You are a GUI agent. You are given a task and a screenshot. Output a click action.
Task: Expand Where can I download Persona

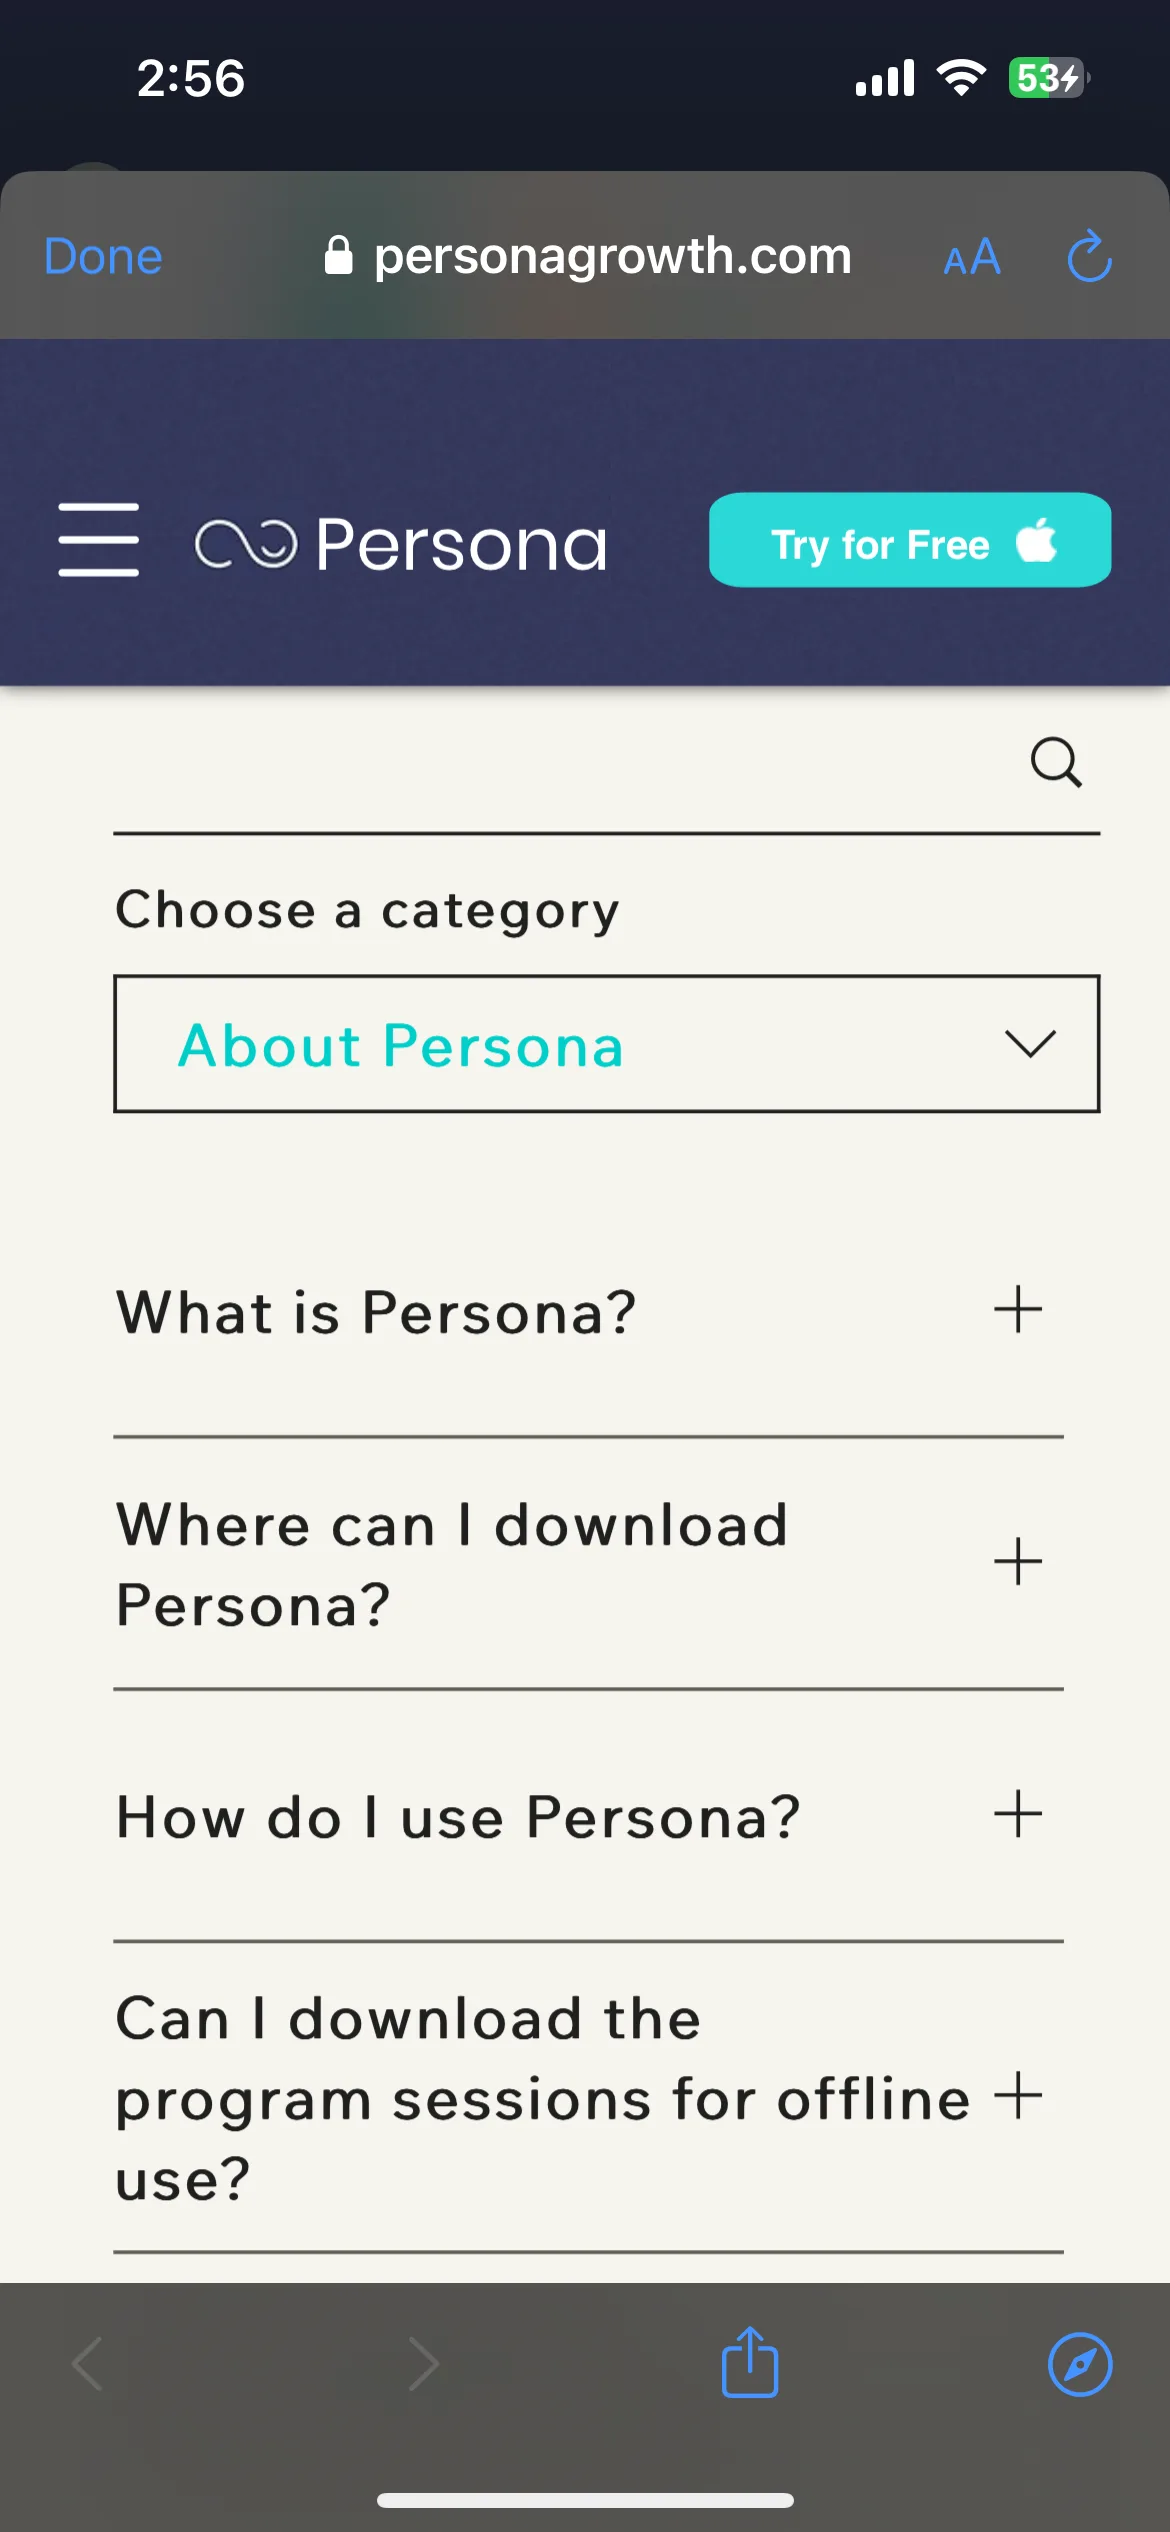[x=589, y=1564]
